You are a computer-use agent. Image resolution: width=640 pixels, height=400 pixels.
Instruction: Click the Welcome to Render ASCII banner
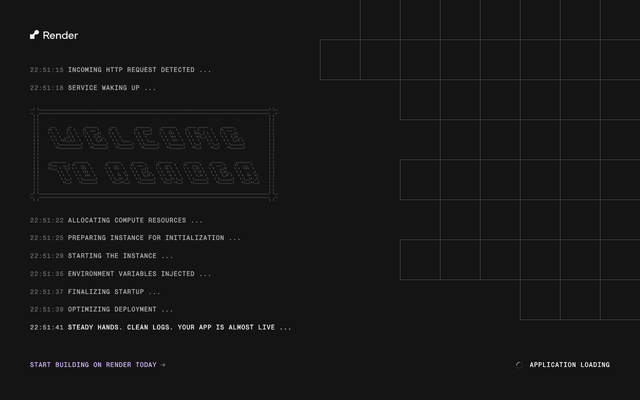coord(154,154)
